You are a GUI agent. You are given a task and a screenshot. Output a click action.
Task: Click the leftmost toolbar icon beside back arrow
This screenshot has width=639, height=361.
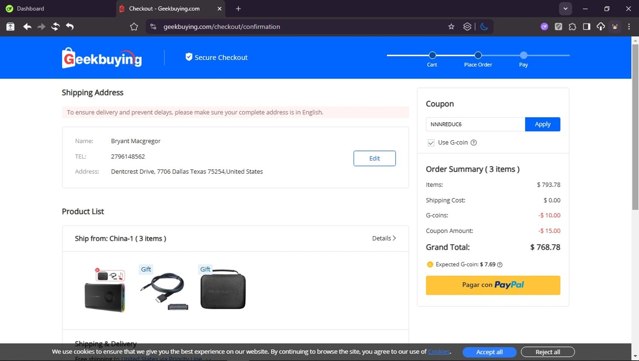click(x=11, y=27)
